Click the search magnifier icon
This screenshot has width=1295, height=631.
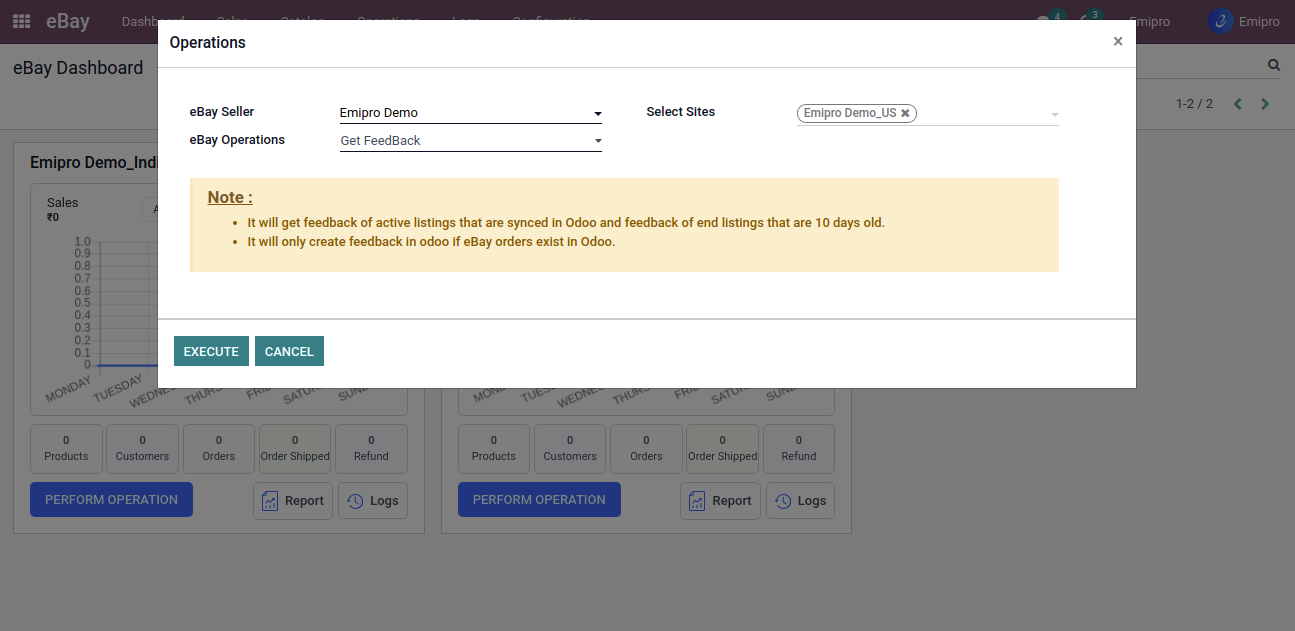[1273, 65]
